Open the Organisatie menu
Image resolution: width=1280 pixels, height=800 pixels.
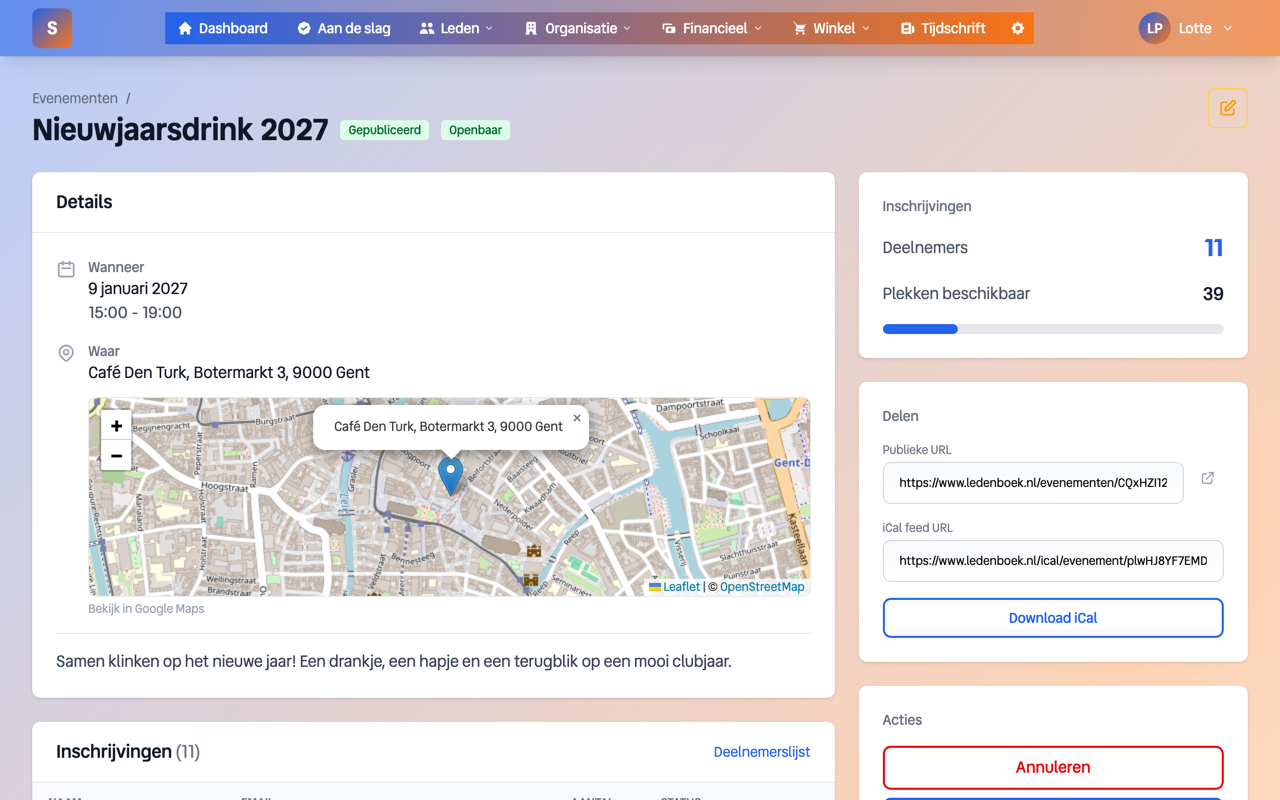(x=578, y=28)
